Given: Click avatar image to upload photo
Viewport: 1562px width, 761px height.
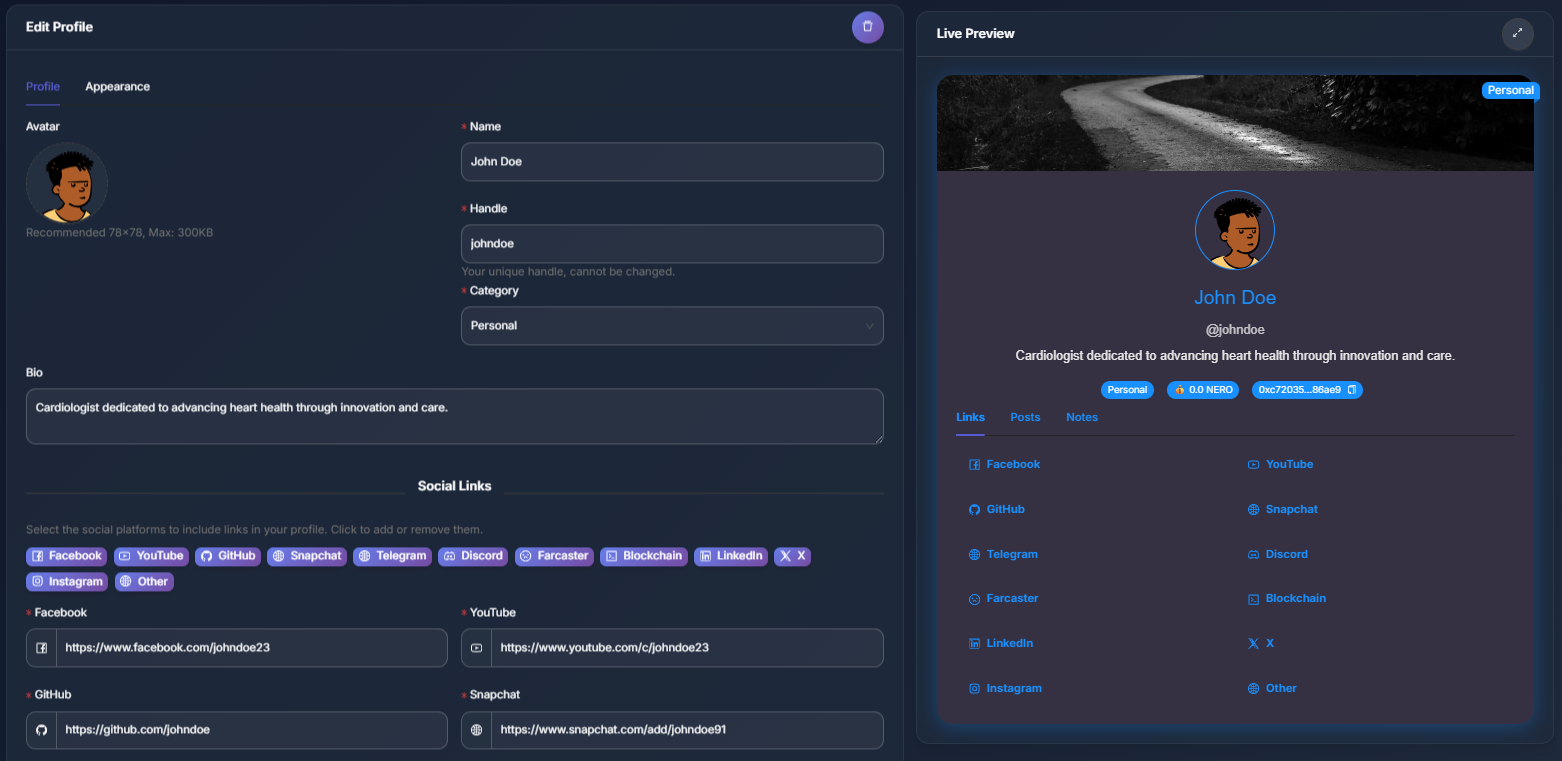Looking at the screenshot, I should (67, 183).
